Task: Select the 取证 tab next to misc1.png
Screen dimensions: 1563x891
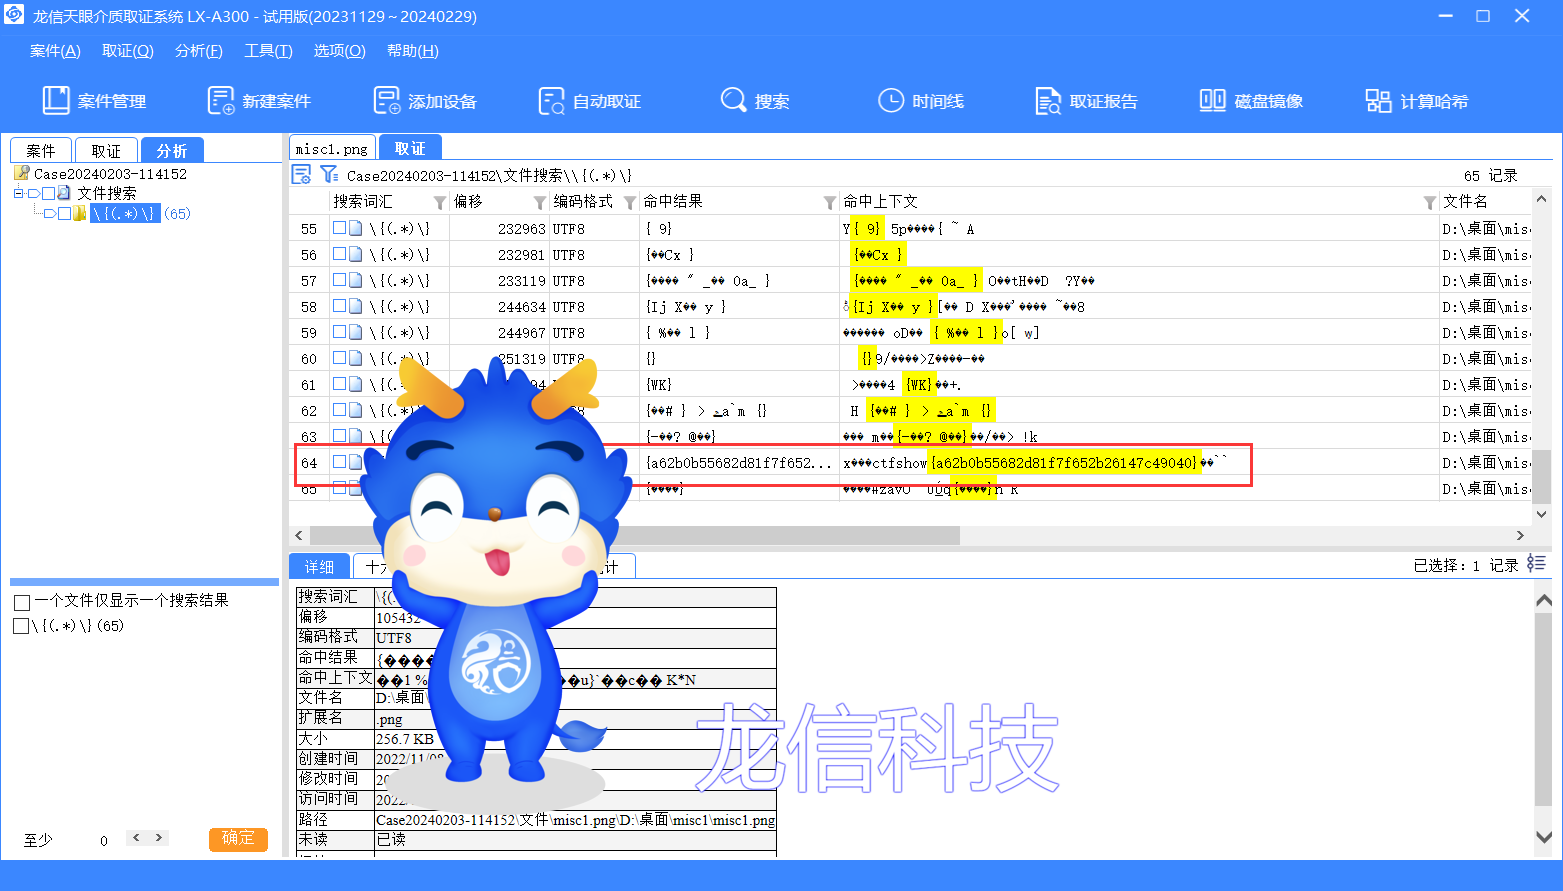Action: pos(410,148)
